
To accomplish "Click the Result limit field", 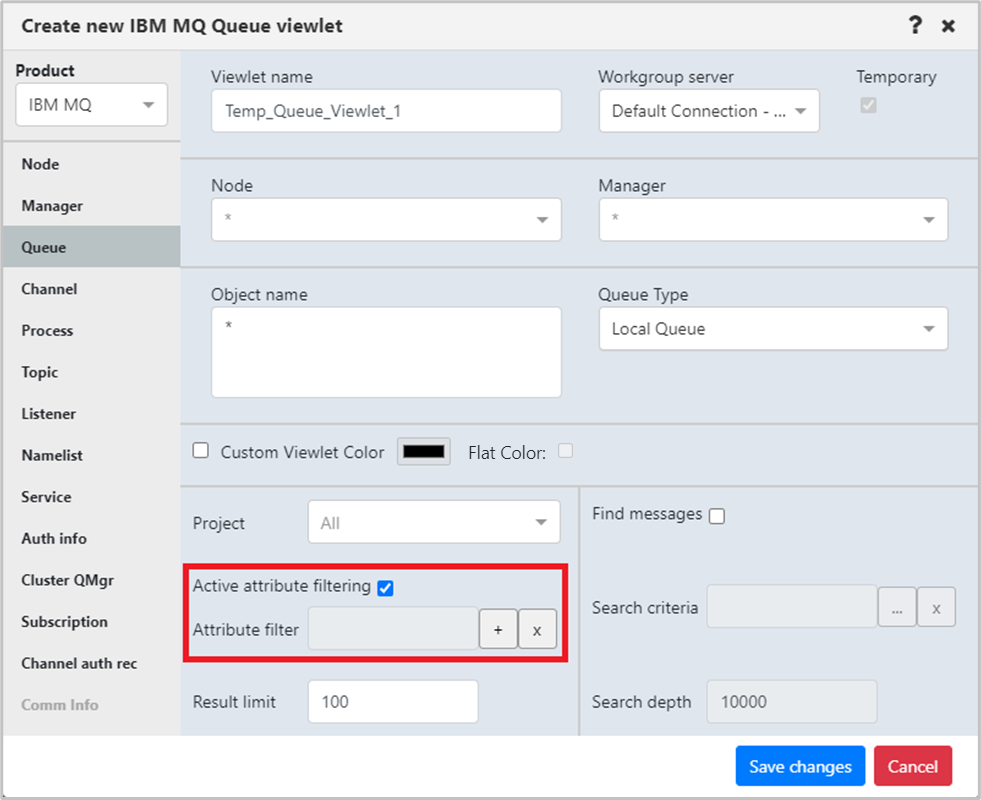I will [x=393, y=702].
